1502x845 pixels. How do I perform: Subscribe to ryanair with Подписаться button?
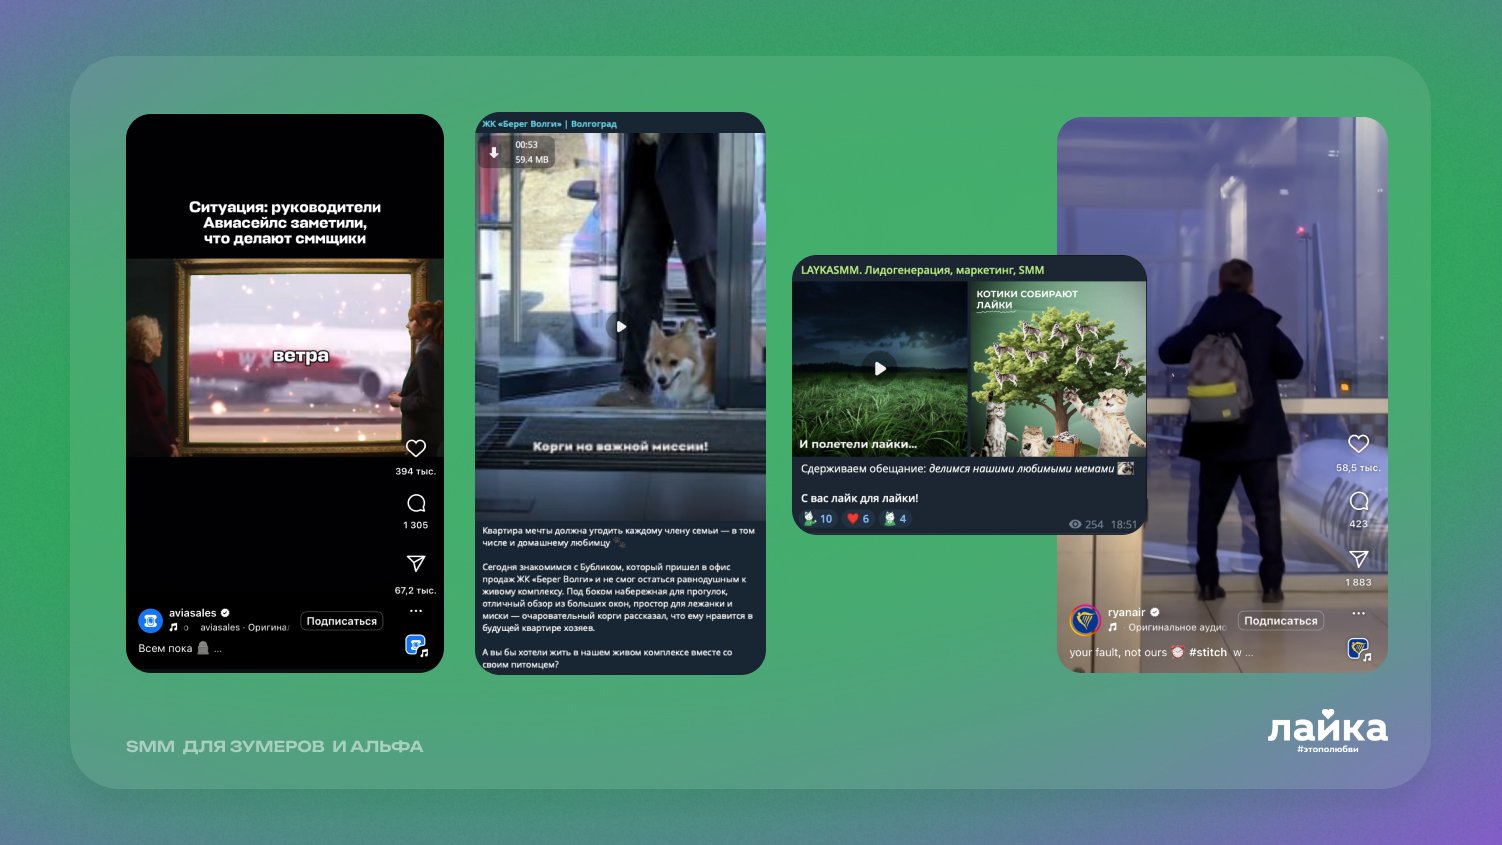pyautogui.click(x=1281, y=621)
